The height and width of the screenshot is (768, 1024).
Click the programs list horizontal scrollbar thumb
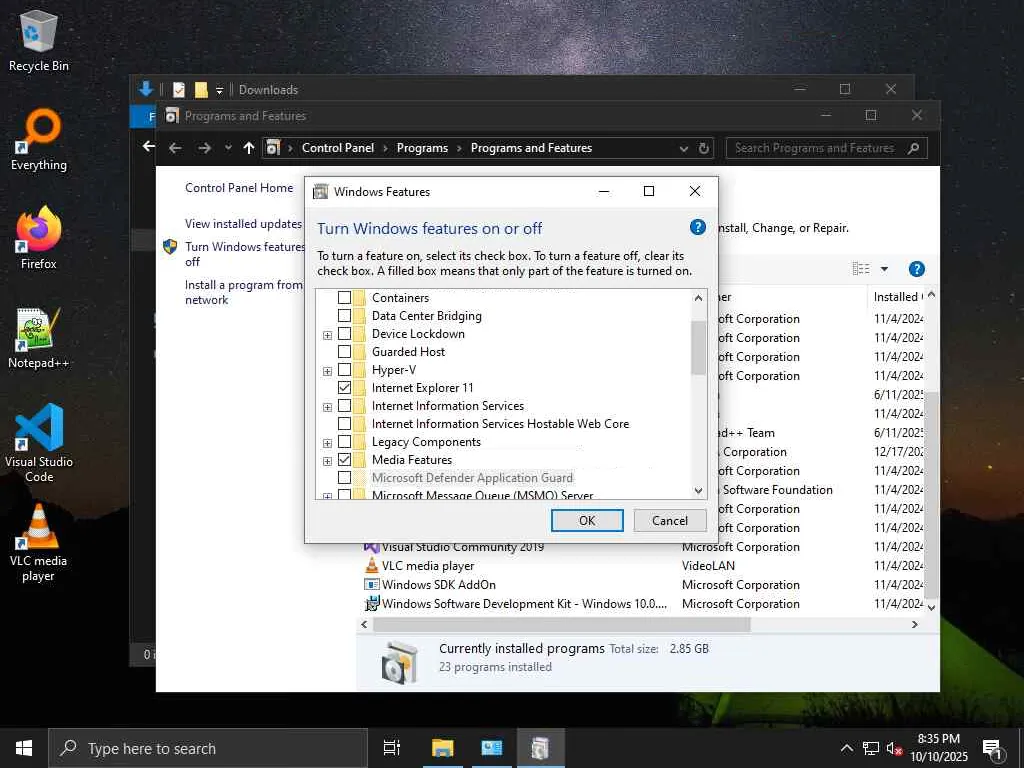coord(562,624)
